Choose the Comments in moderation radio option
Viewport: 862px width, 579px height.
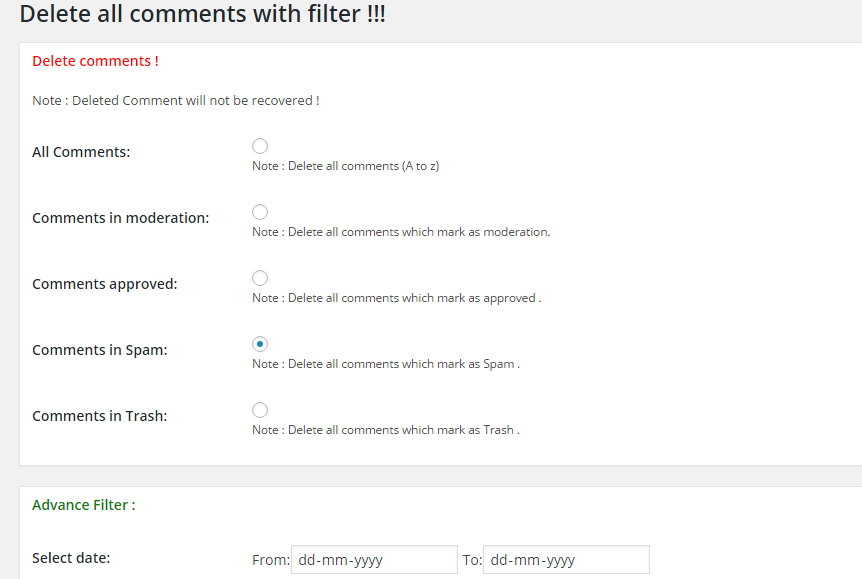coord(260,212)
